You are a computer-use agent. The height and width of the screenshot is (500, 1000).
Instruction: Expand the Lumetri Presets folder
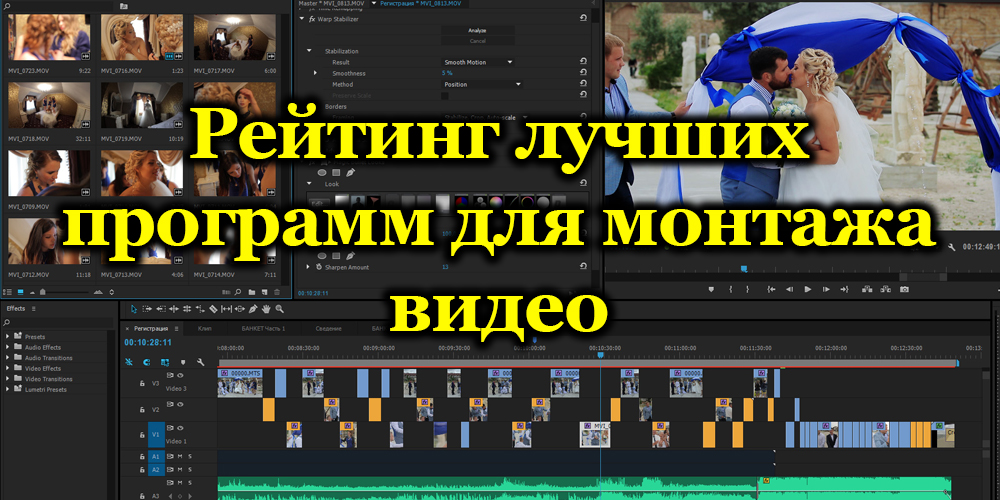[8, 389]
